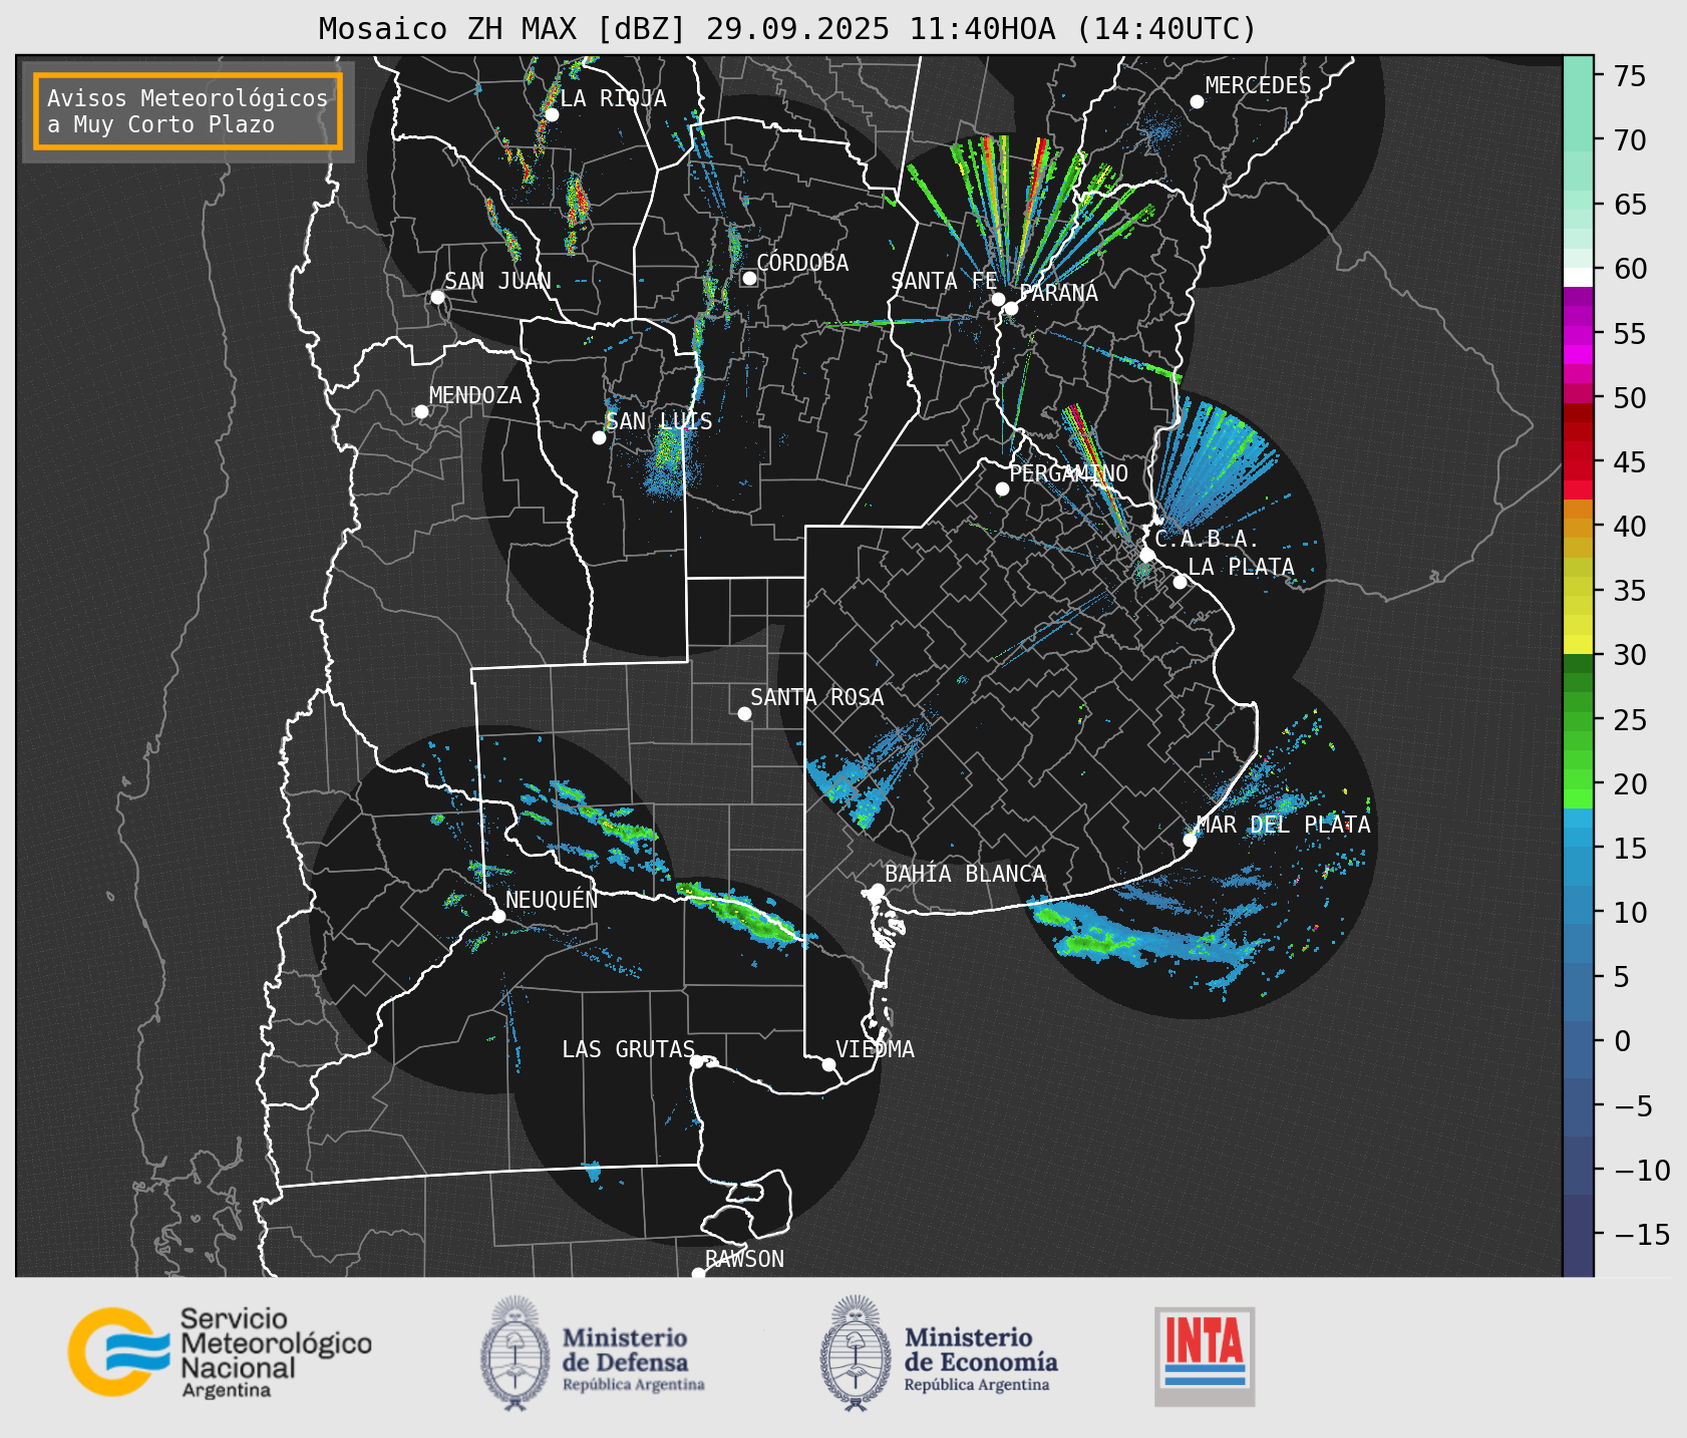Click the 45 dBZ red color band

tap(1577, 462)
